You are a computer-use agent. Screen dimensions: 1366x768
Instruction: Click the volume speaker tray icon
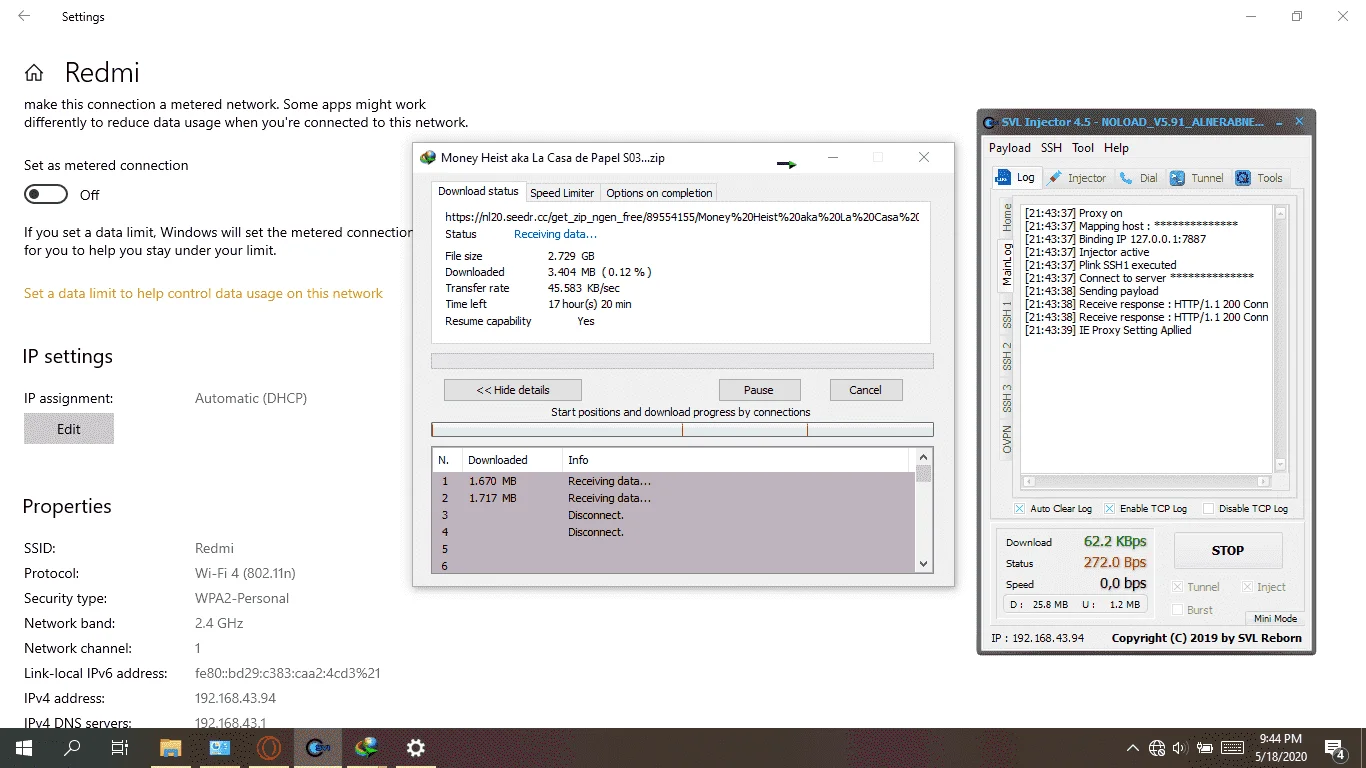(x=1180, y=748)
